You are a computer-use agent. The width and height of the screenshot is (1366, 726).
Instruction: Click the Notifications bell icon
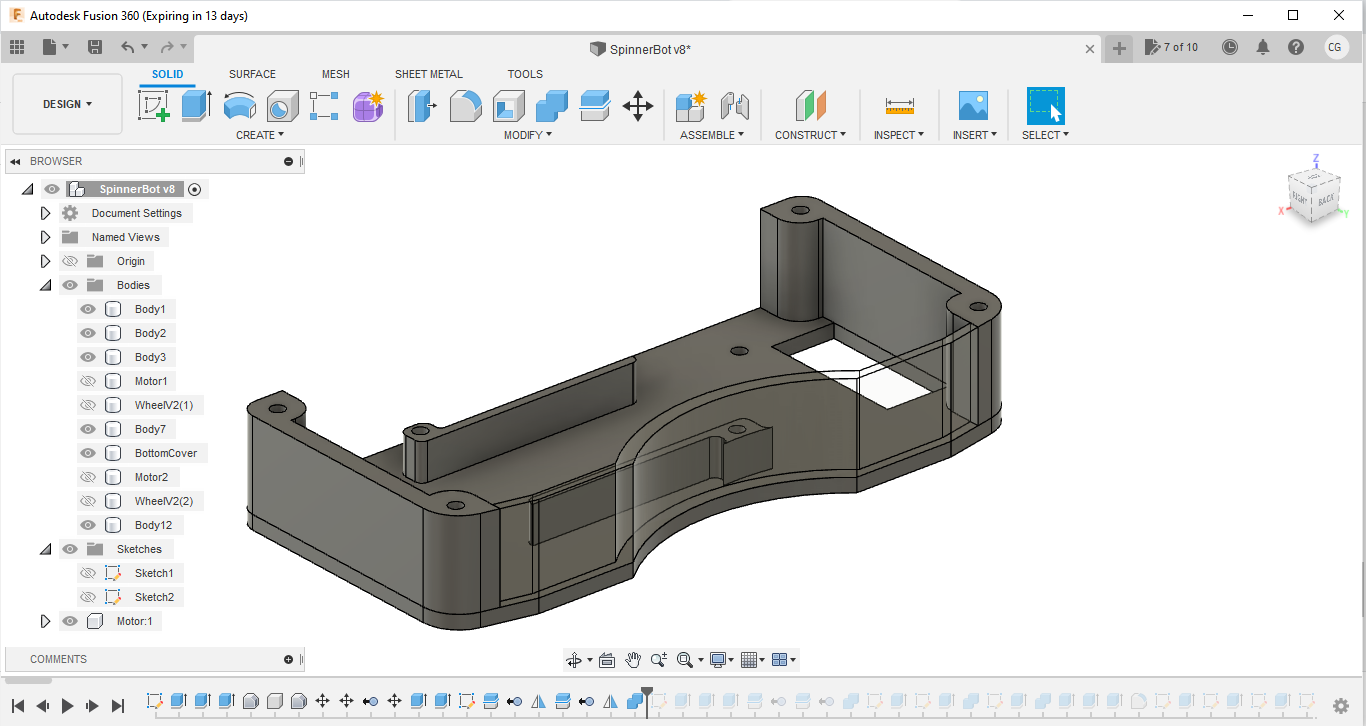[x=1263, y=47]
